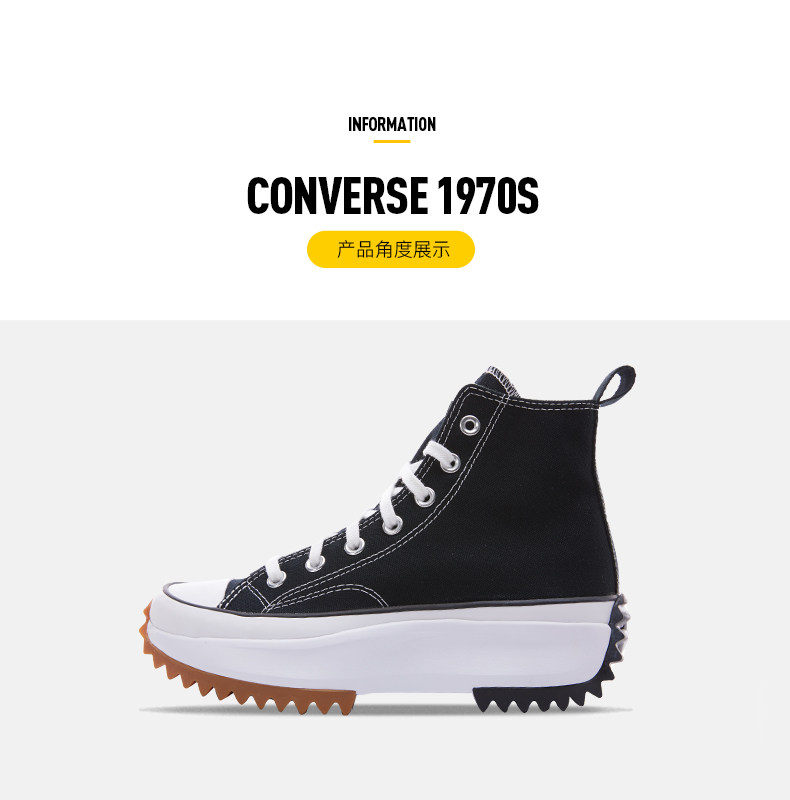
Task: Click the 1970S text in the title
Action: click(487, 195)
